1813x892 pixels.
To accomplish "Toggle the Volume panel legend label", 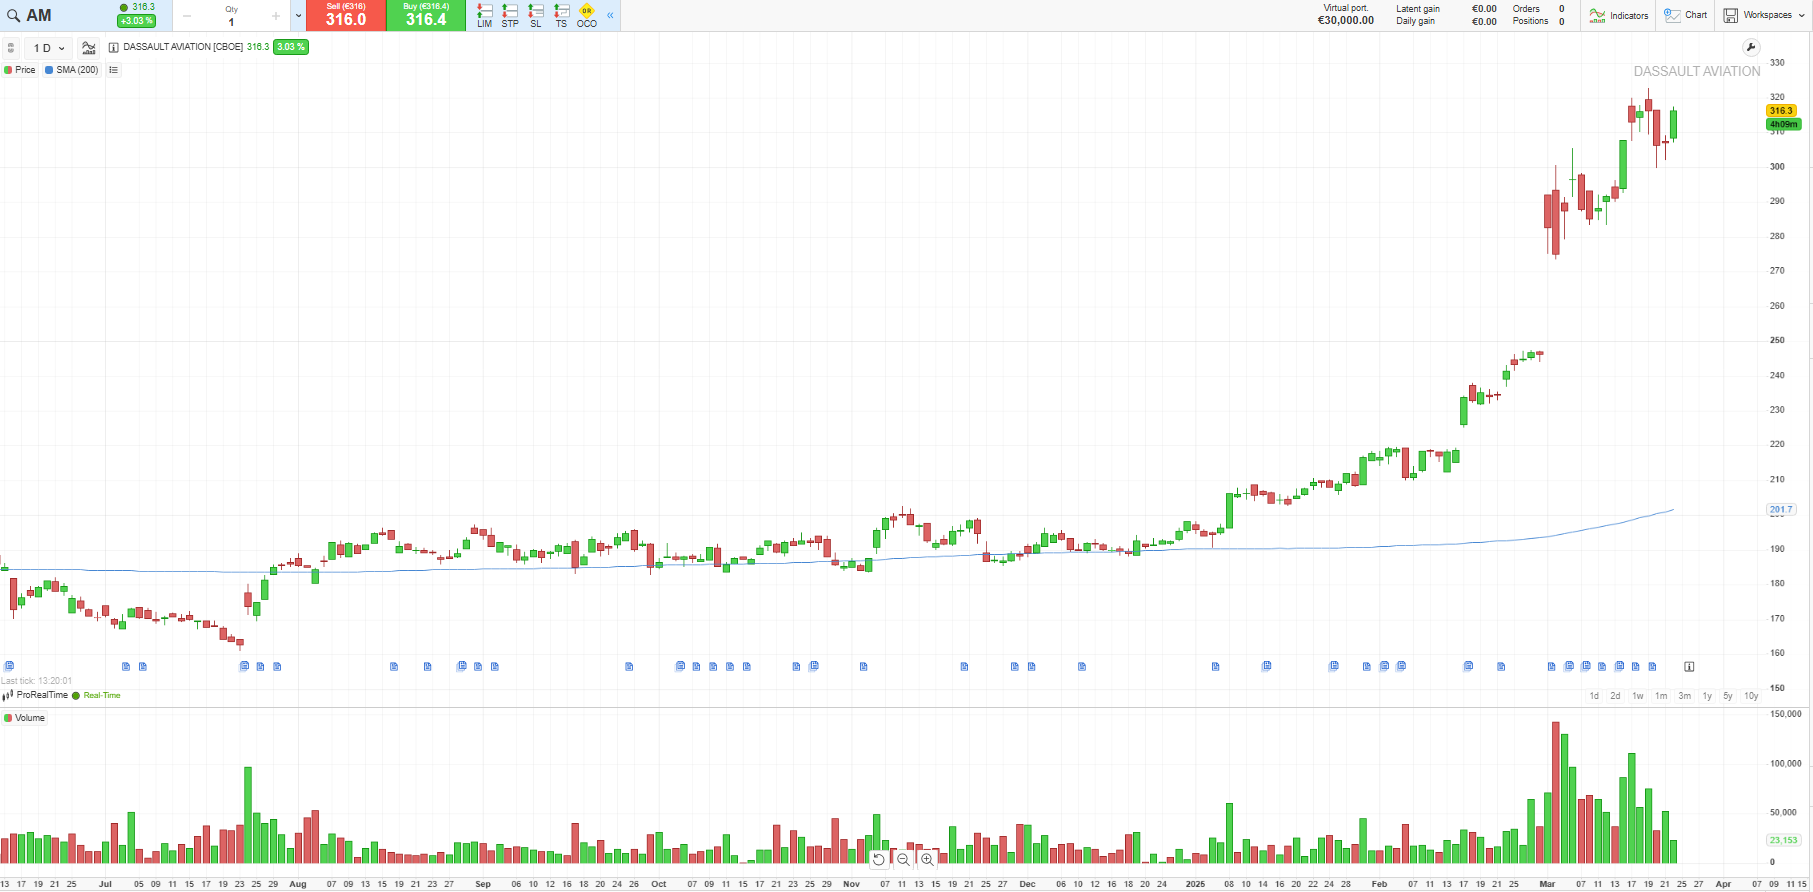I will coord(25,718).
